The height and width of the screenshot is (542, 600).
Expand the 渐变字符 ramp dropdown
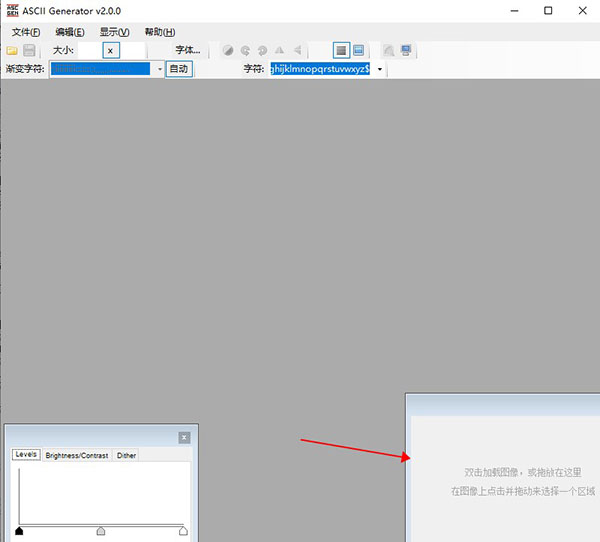tap(159, 69)
